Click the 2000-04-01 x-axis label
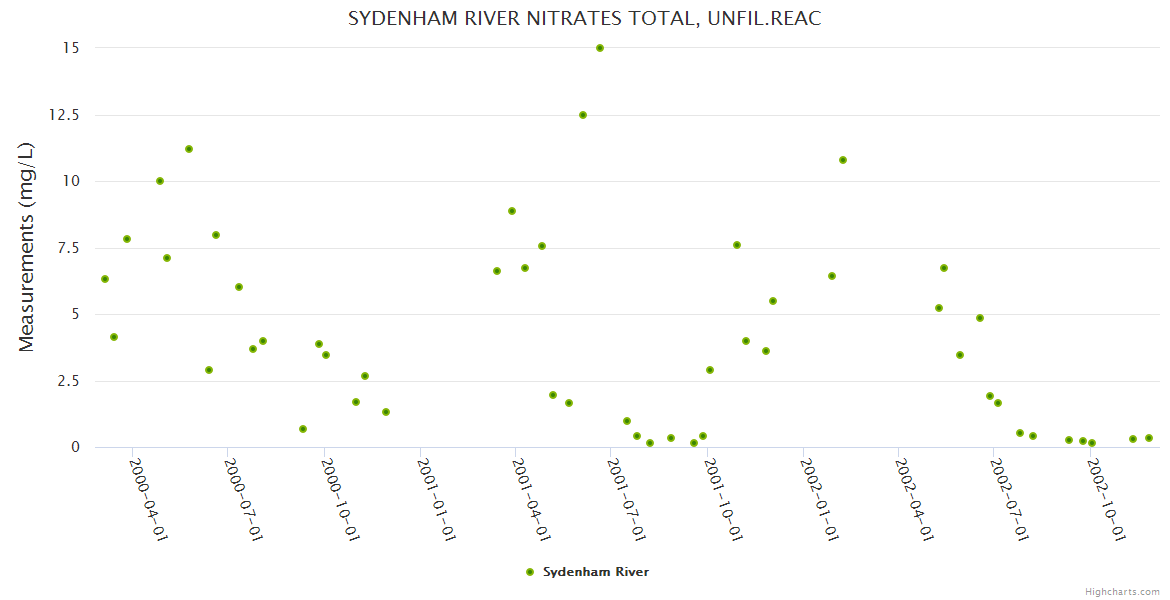The image size is (1170, 600). click(148, 499)
